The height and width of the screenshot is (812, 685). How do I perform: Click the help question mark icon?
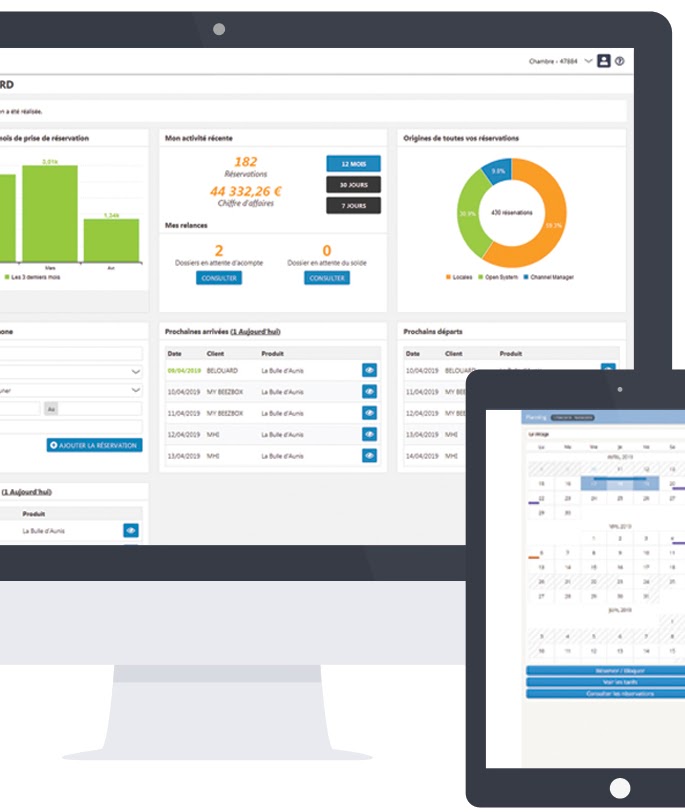620,61
